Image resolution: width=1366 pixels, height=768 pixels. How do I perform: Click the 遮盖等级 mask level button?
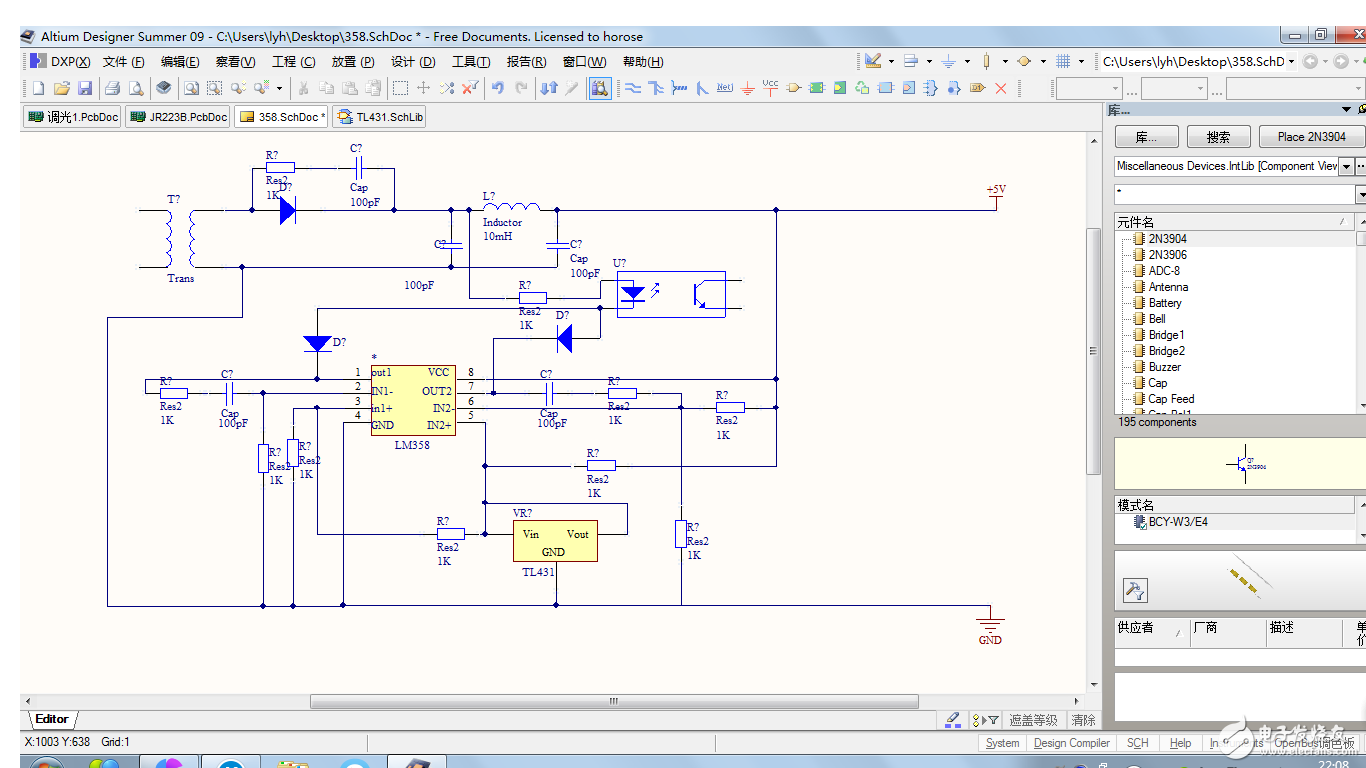pos(1033,720)
